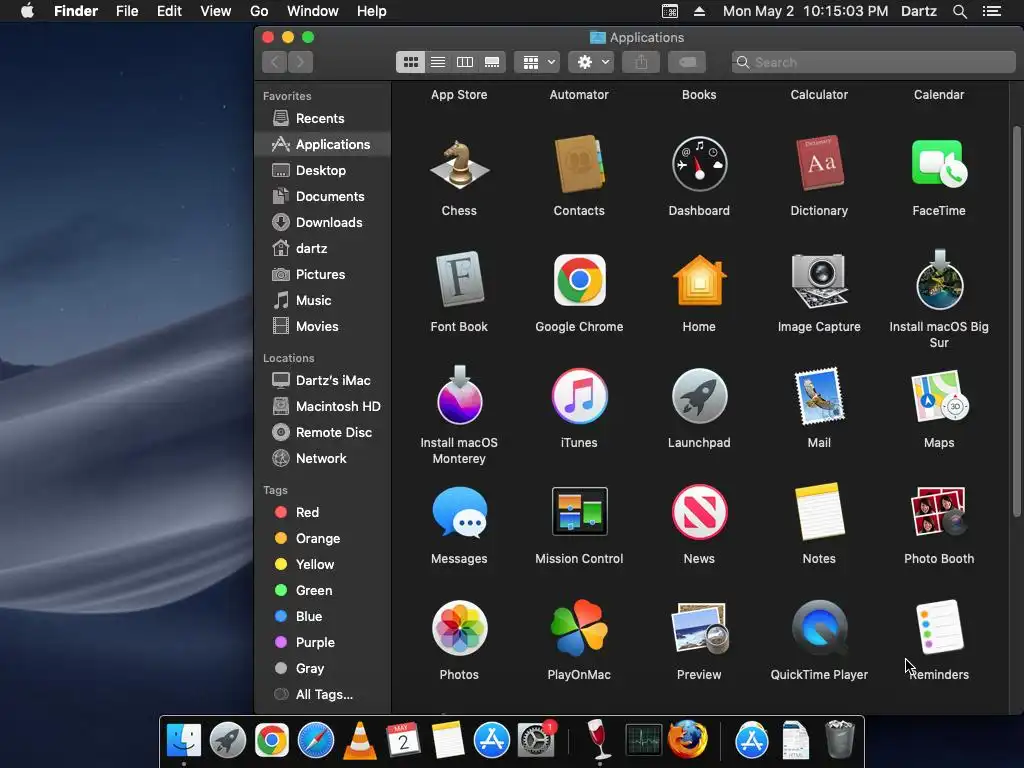Show All Tags in sidebar
This screenshot has height=768, width=1024.
323,694
